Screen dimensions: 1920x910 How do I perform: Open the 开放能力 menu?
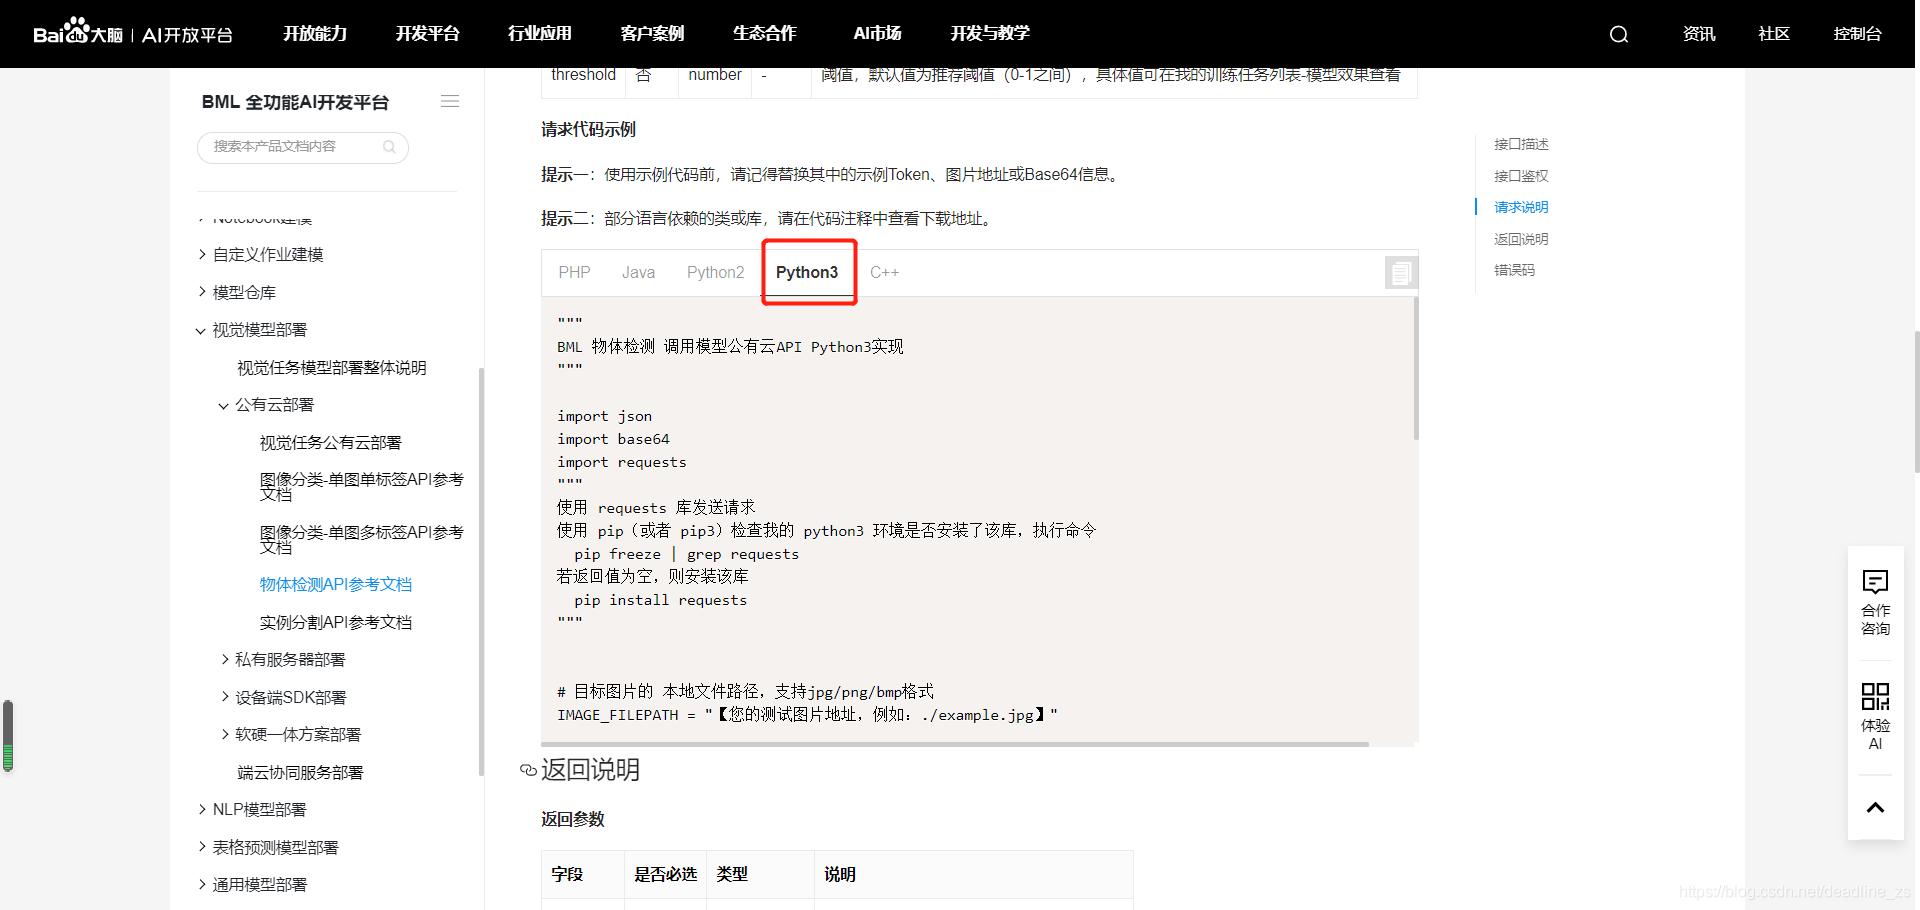point(315,33)
